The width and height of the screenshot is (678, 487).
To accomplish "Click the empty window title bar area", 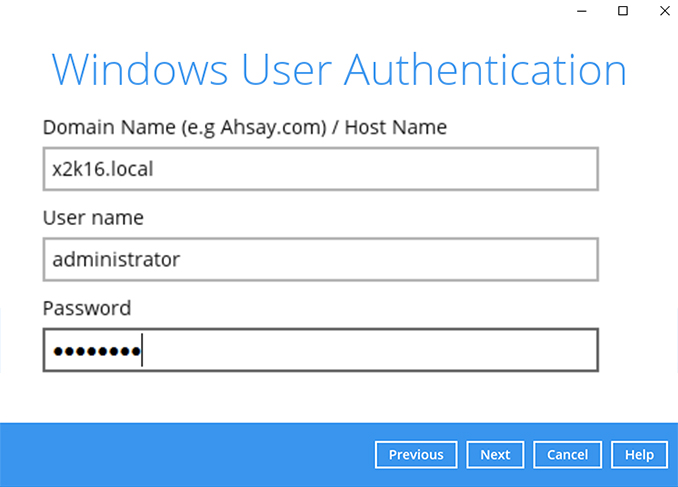I will tap(280, 11).
